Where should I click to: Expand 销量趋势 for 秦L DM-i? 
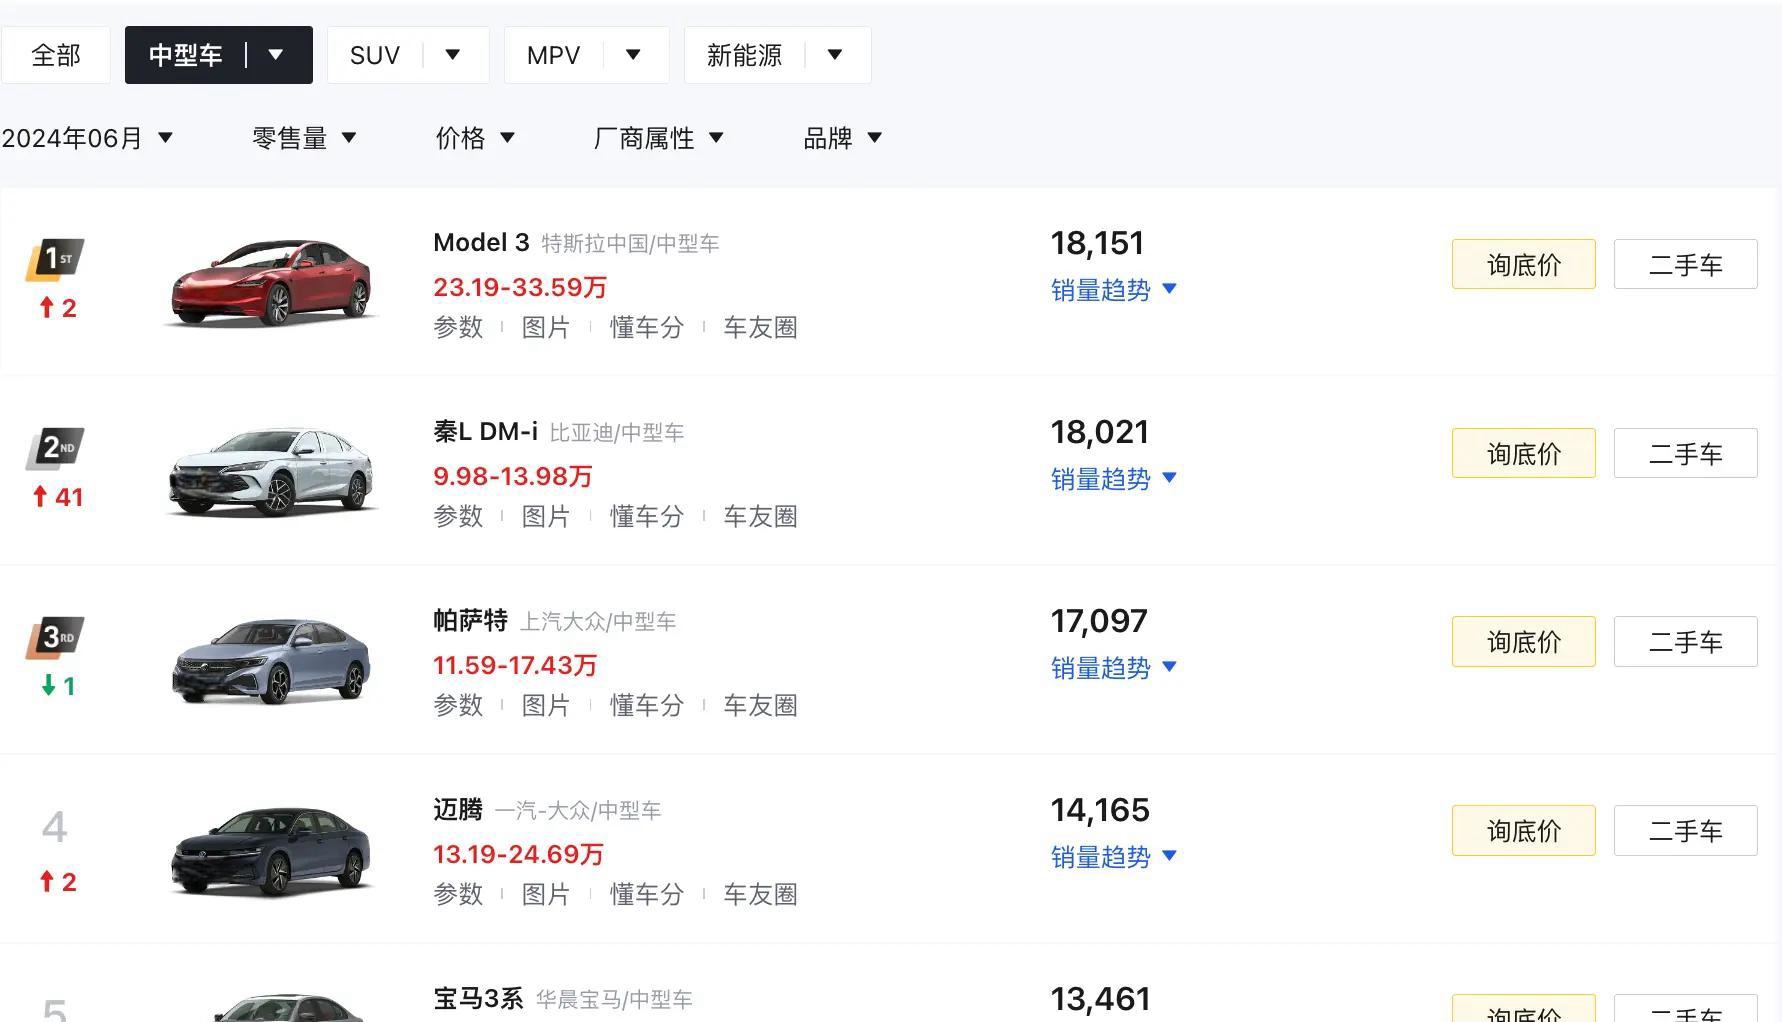coord(1114,479)
